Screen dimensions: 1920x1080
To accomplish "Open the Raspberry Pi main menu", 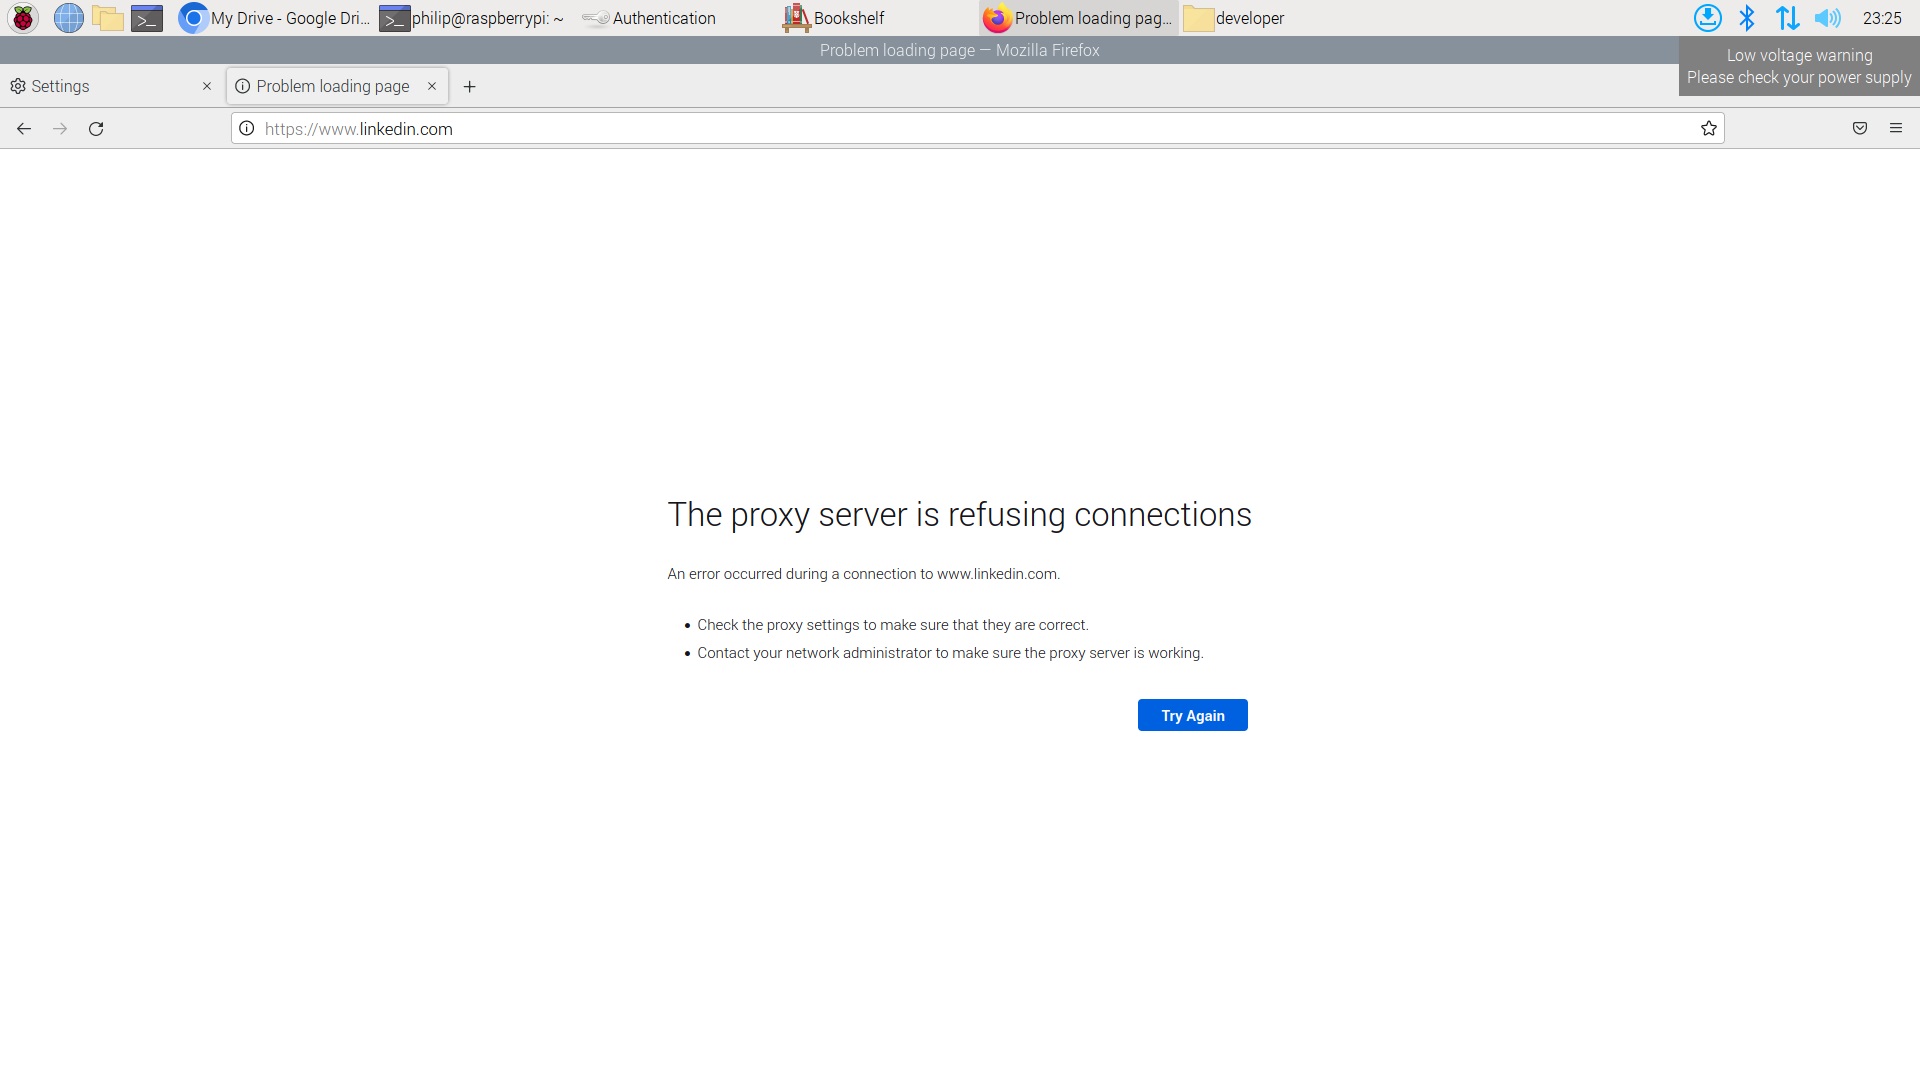I will click(x=23, y=18).
